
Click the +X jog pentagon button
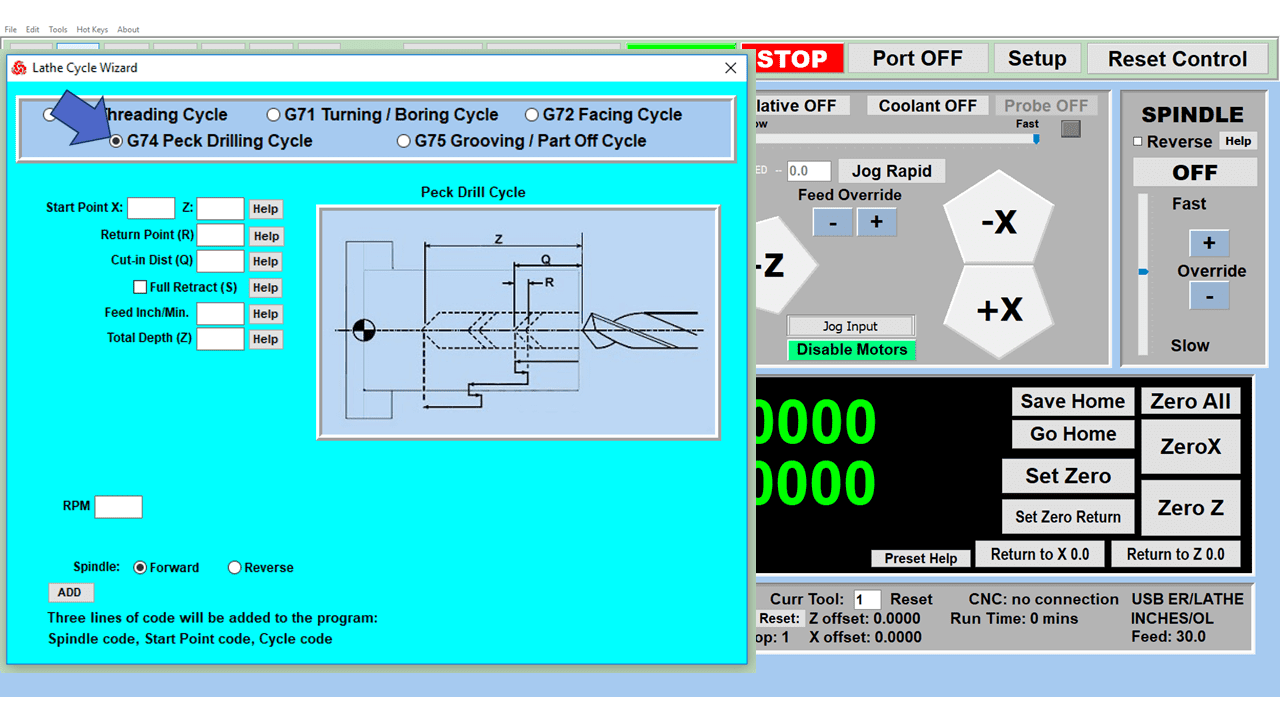point(999,311)
